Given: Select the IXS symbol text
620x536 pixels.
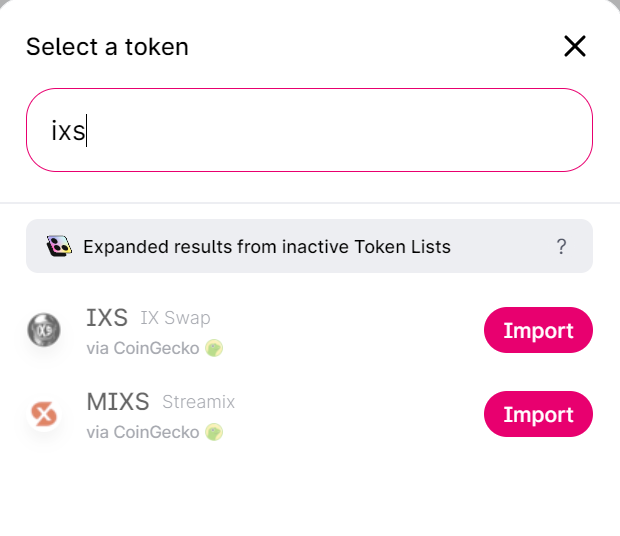Looking at the screenshot, I should pyautogui.click(x=107, y=317).
